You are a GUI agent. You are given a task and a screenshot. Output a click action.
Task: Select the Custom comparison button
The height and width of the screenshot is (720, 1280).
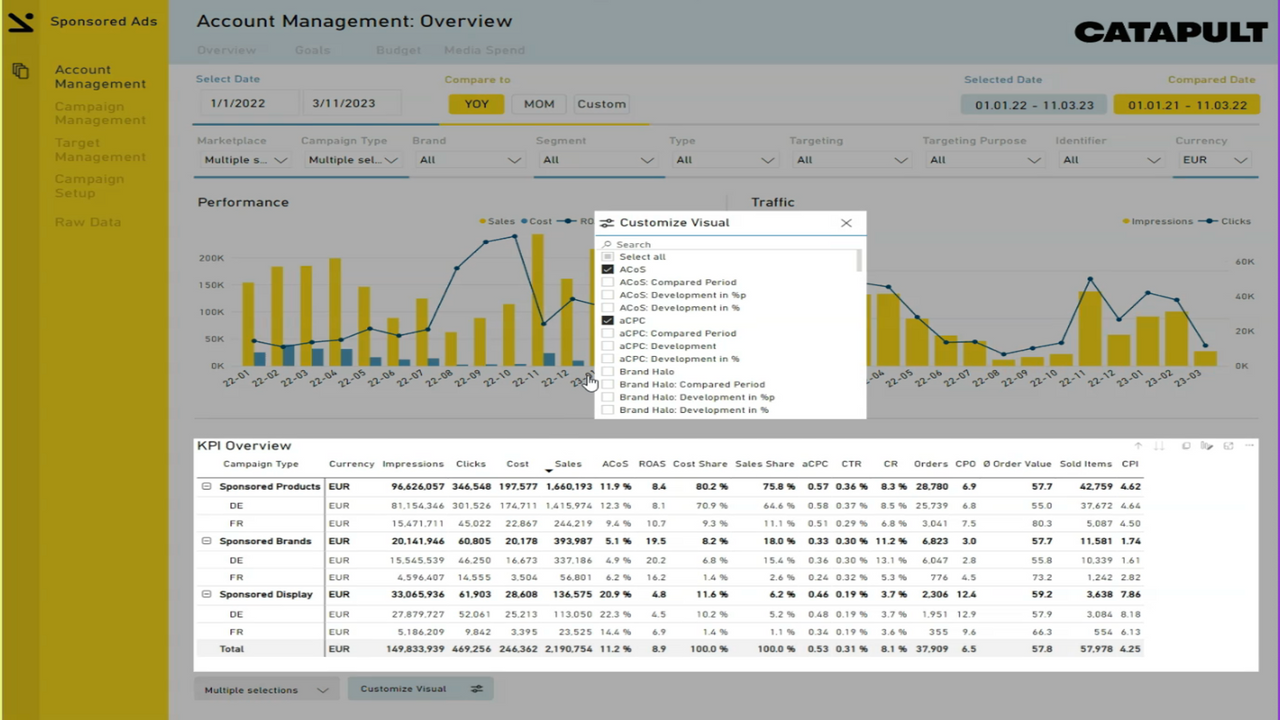tap(601, 104)
